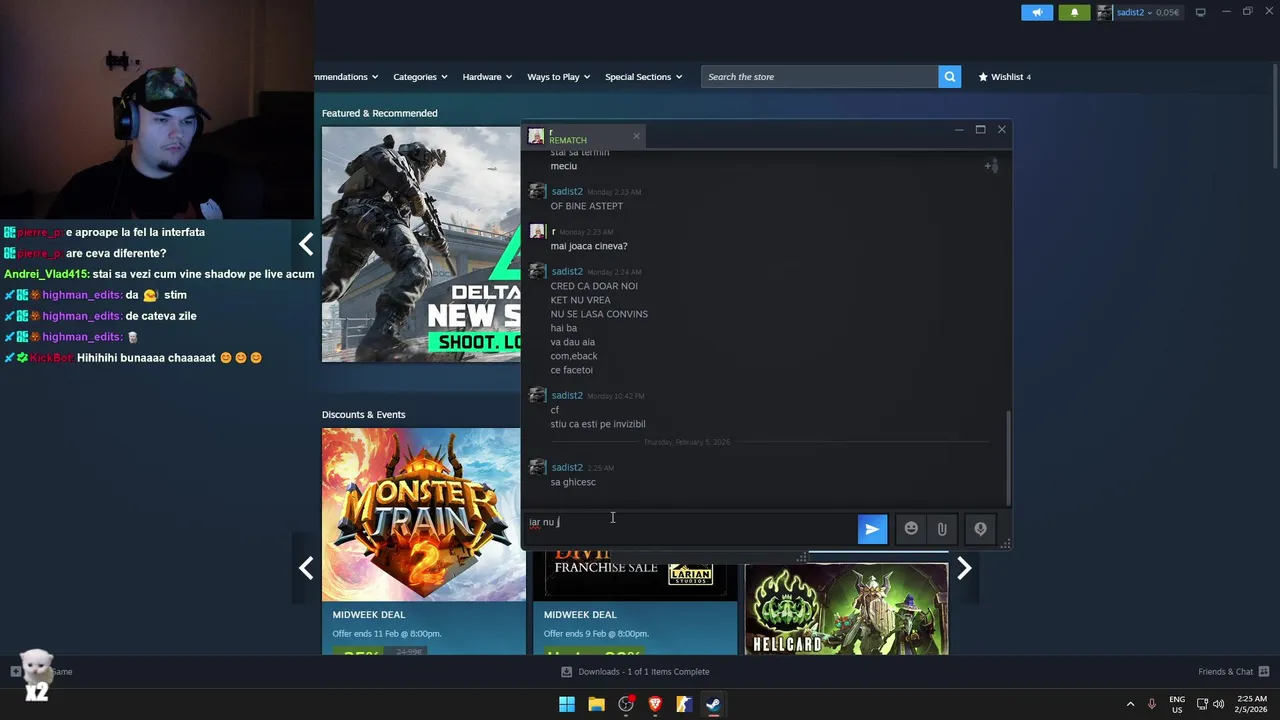Image resolution: width=1280 pixels, height=720 pixels.
Task: Click the 'stiu ca esti pe invizibil' message
Action: tap(598, 424)
